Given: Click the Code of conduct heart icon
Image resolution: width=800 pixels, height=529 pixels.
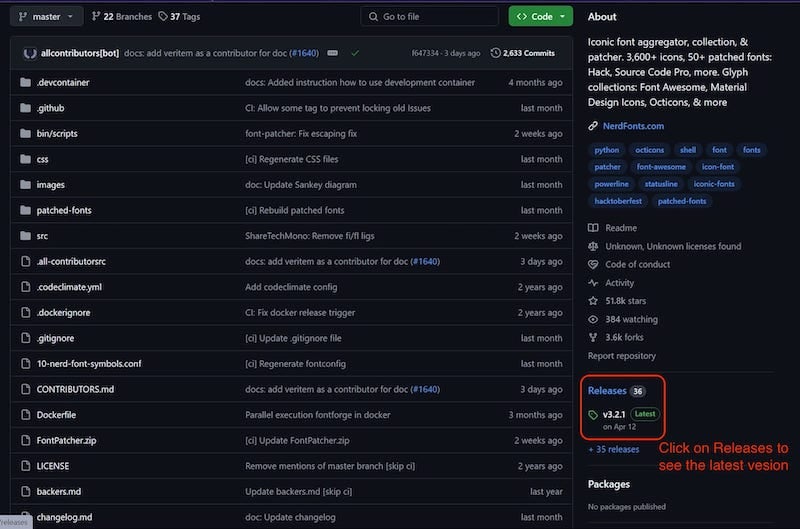Looking at the screenshot, I should click(593, 264).
